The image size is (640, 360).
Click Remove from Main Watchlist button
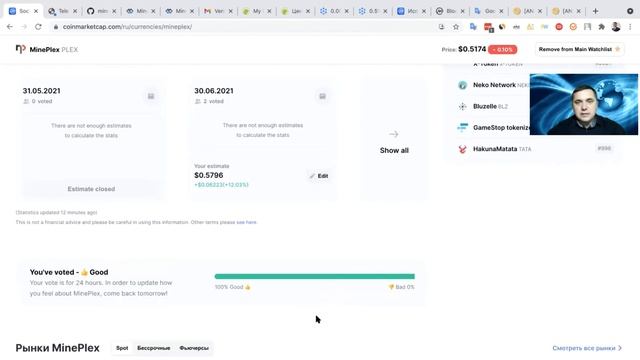579,49
